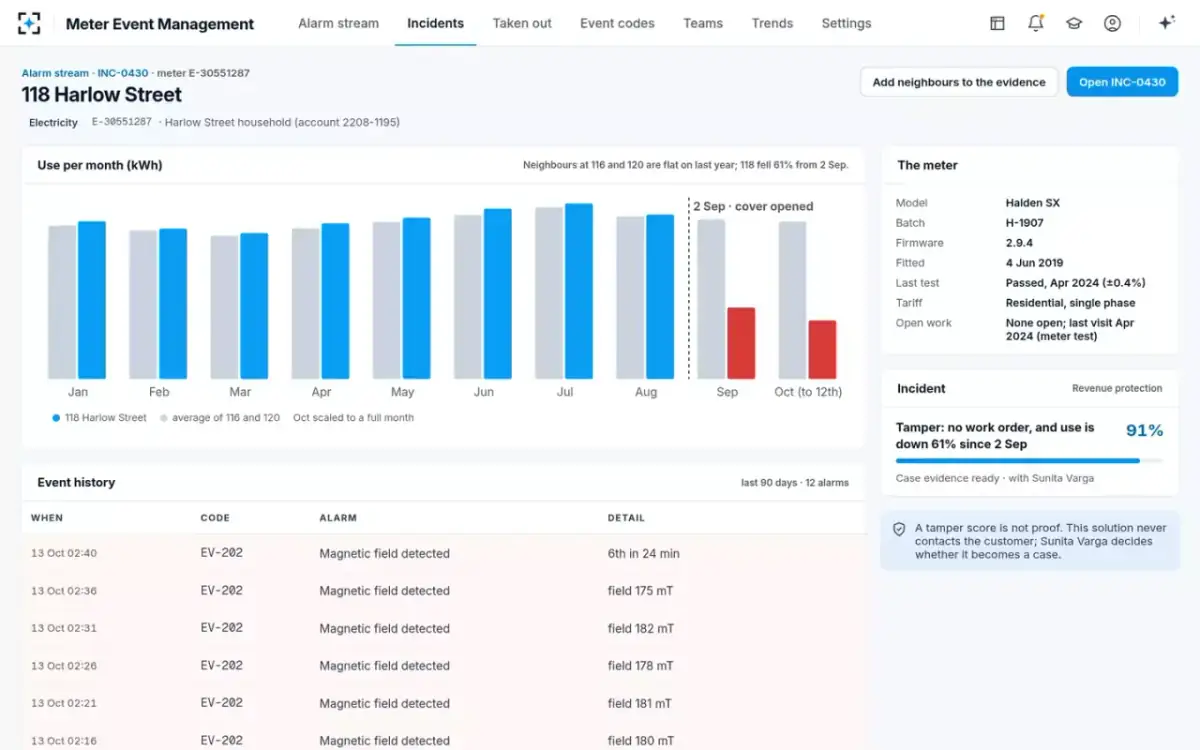The width and height of the screenshot is (1200, 750).
Task: Open the user profile icon
Action: pos(1112,23)
